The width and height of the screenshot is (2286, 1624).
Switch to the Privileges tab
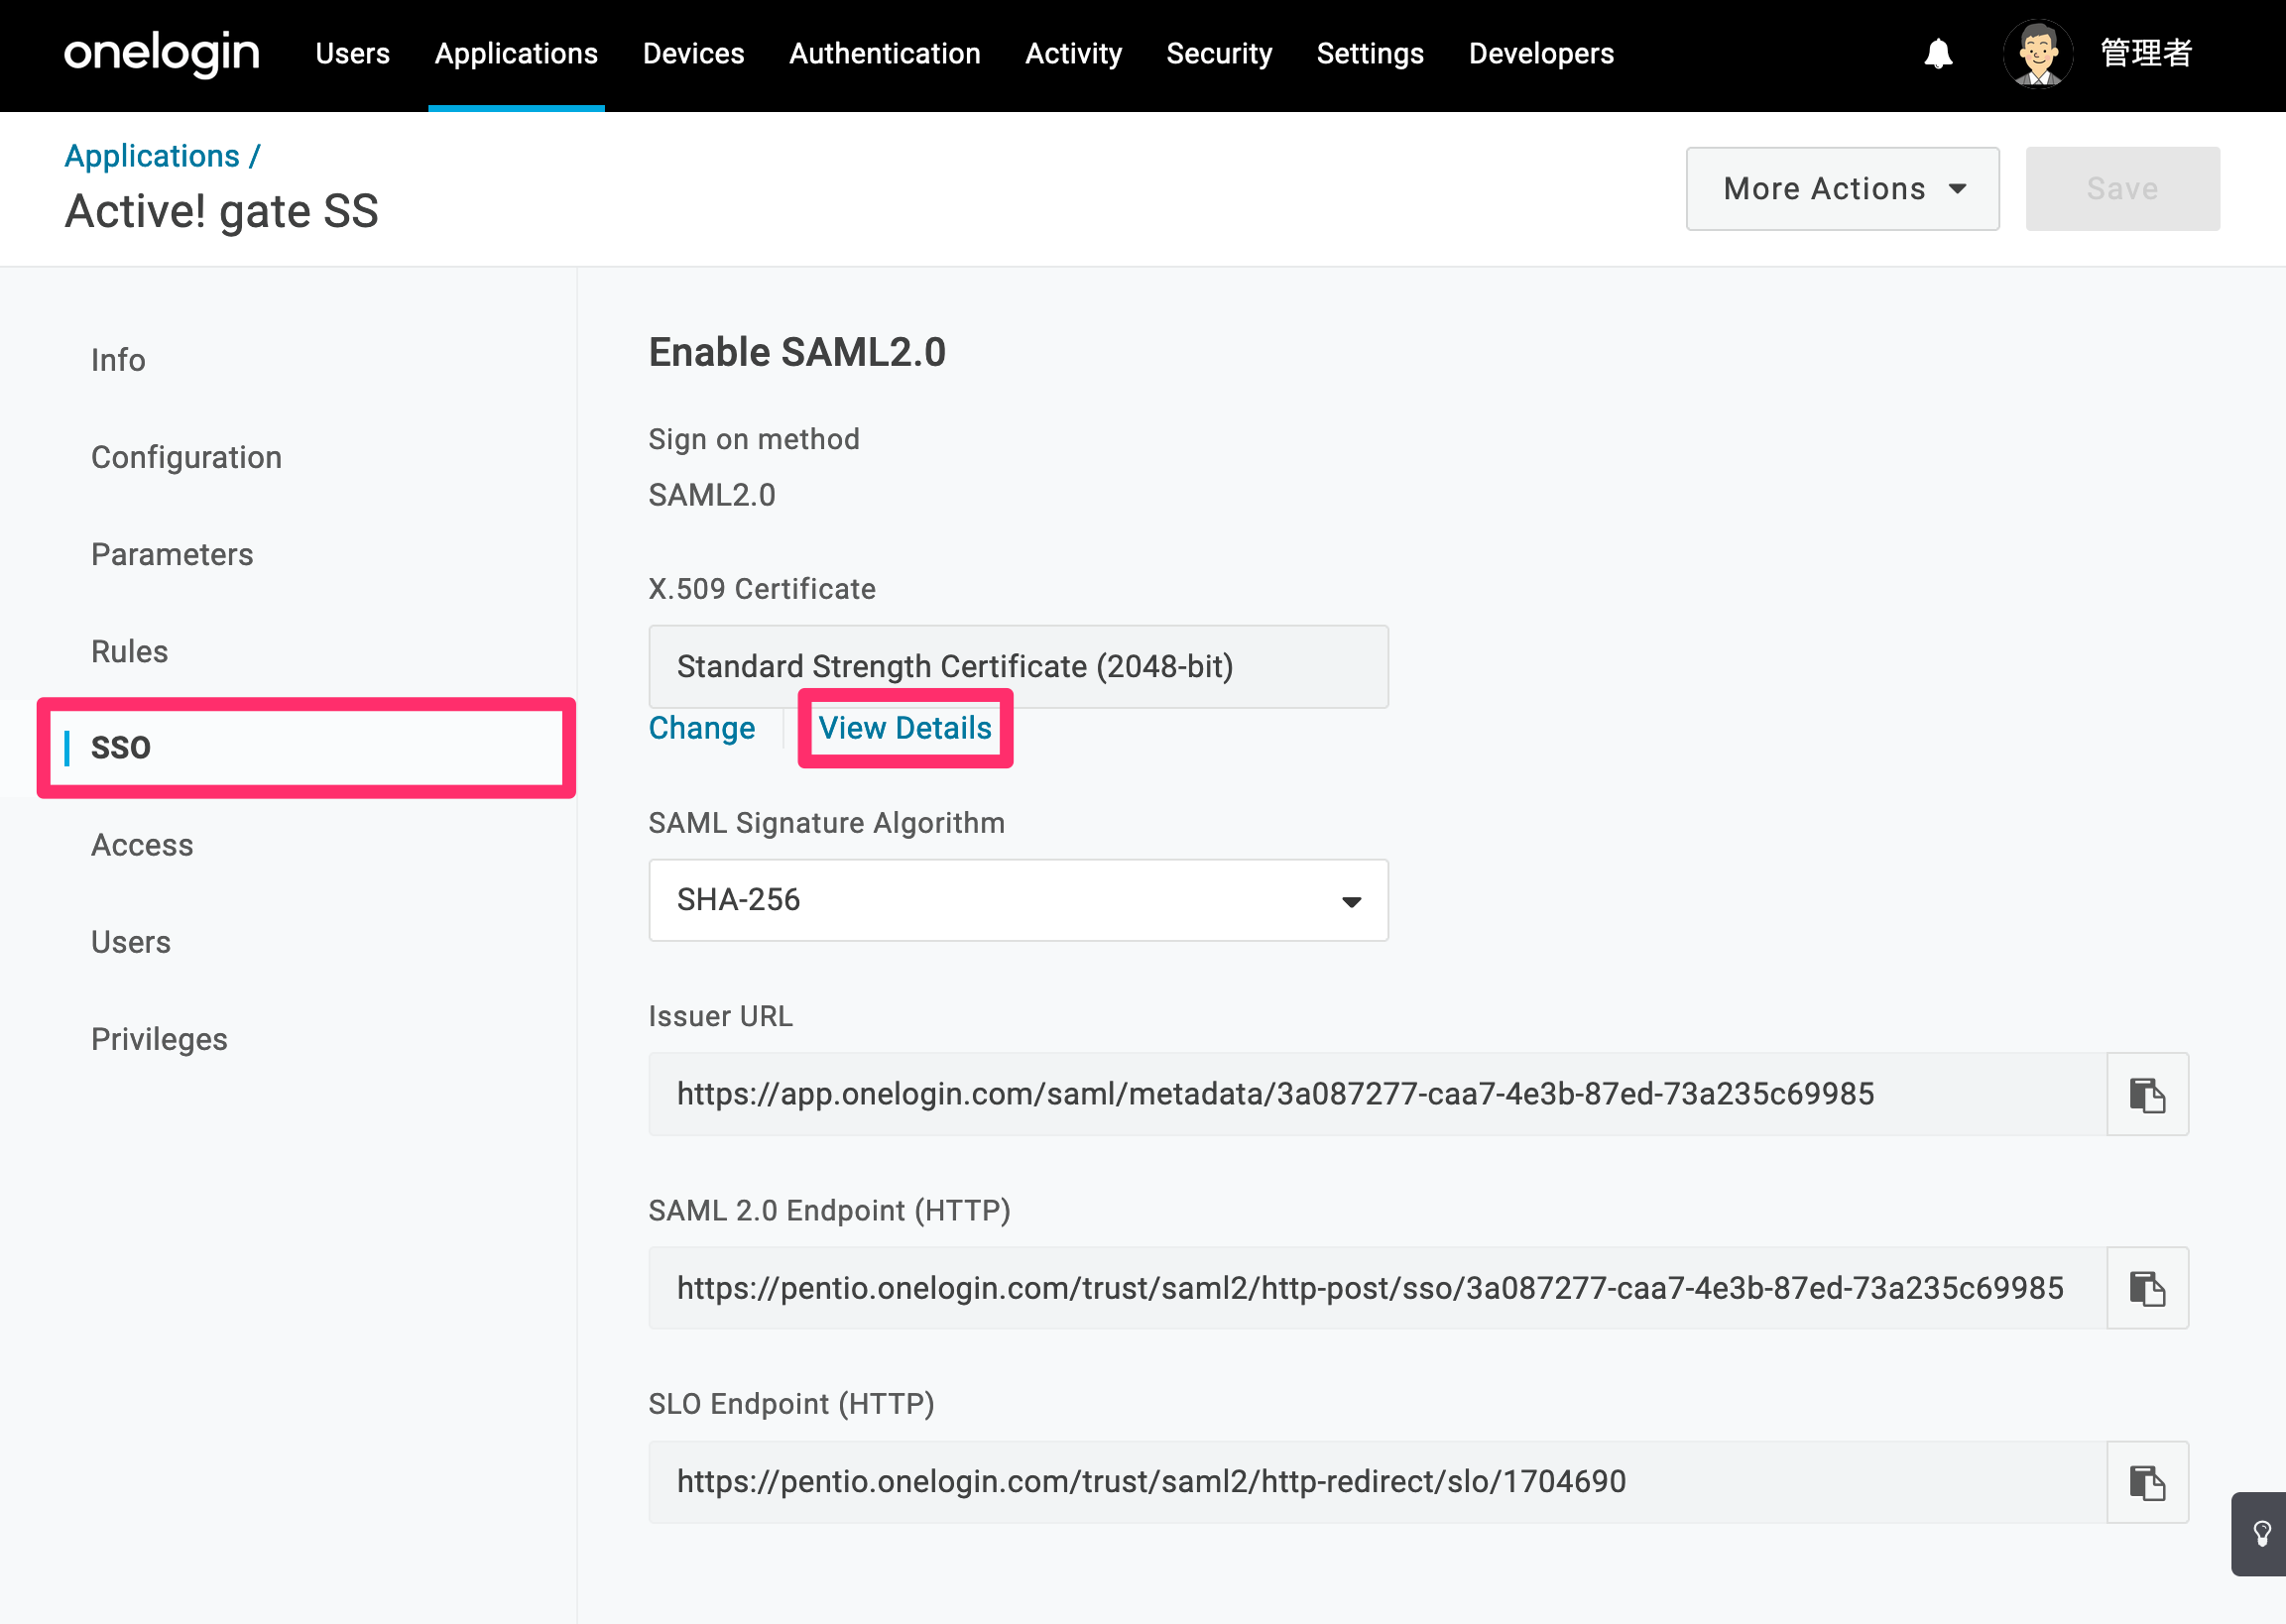(x=159, y=1039)
